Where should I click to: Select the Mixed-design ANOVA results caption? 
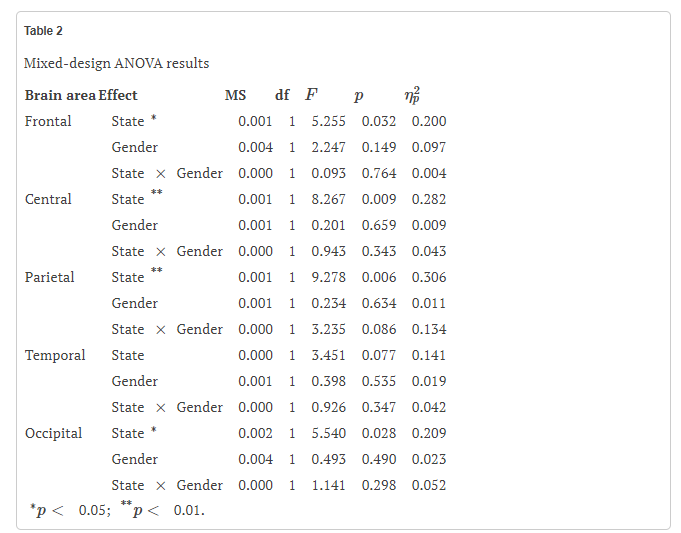point(116,63)
